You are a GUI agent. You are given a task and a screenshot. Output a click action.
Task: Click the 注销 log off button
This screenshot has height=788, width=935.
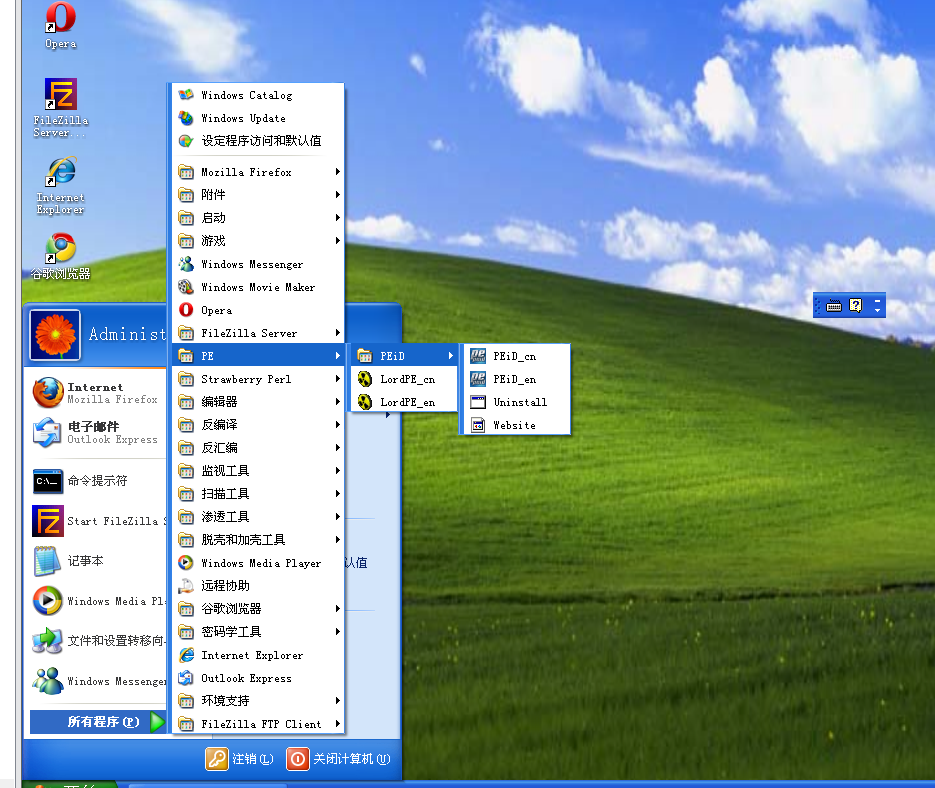pyautogui.click(x=240, y=759)
